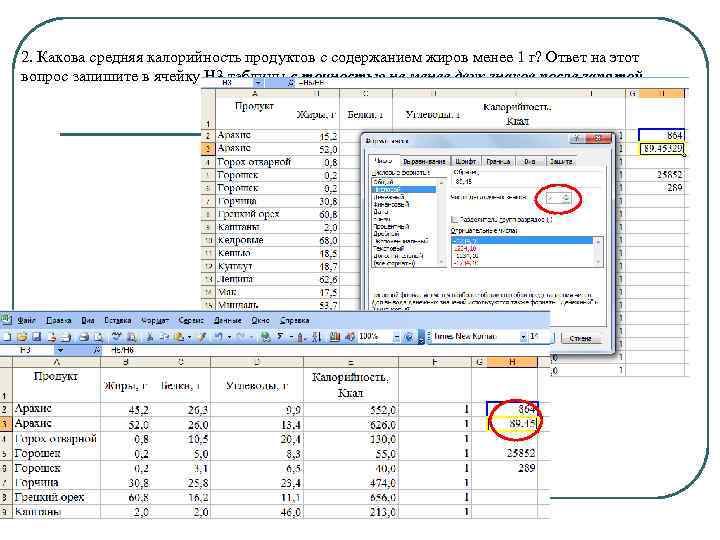Open the Справка menu
Viewport: 720px width, 540px height.
point(294,320)
